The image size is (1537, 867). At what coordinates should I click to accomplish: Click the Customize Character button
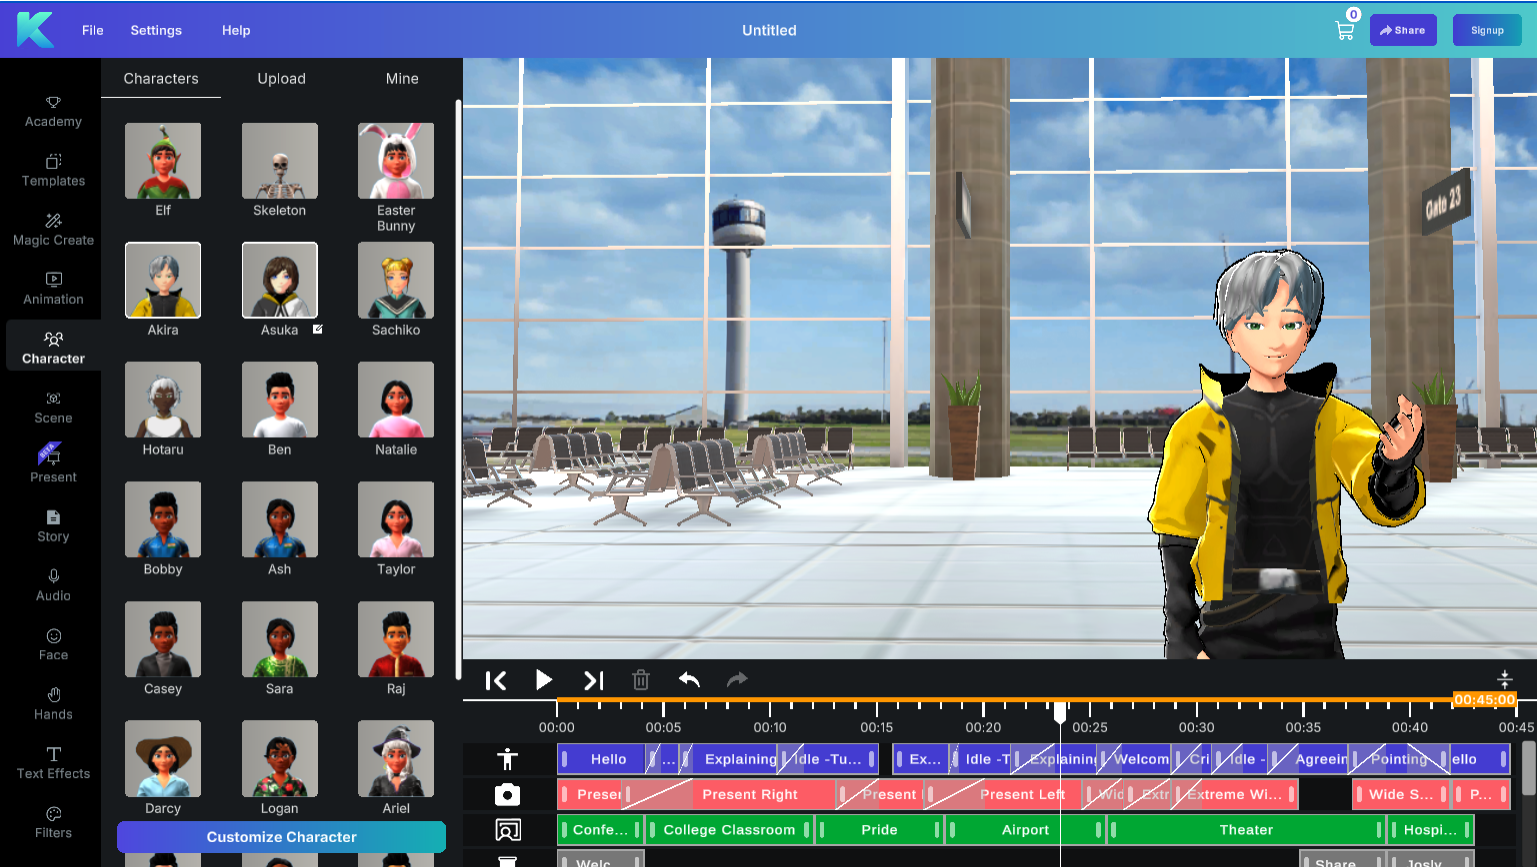click(281, 837)
